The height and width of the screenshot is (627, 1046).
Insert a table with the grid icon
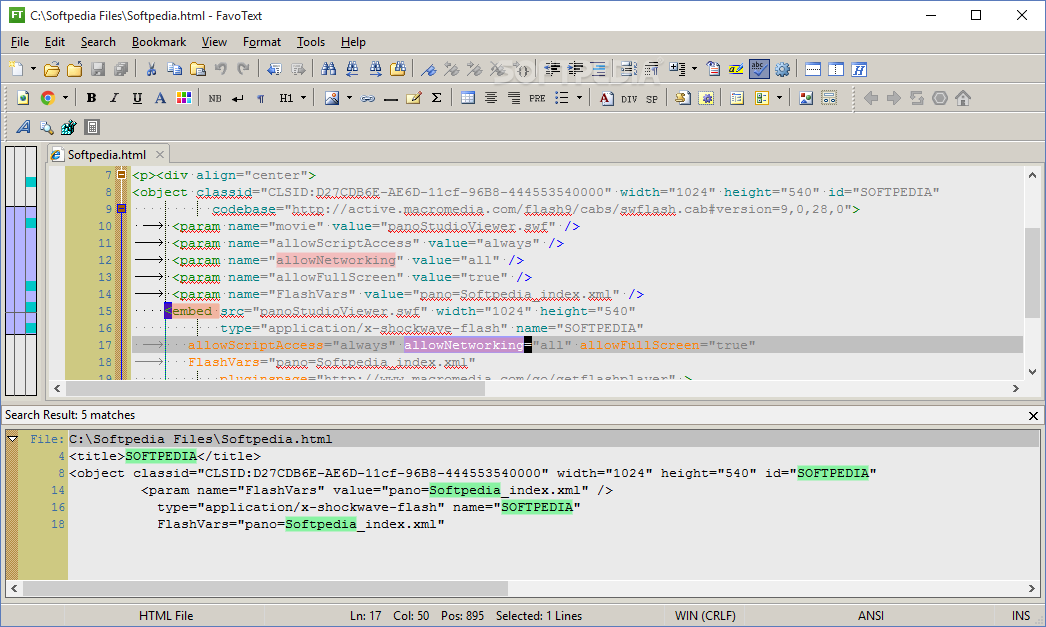468,98
